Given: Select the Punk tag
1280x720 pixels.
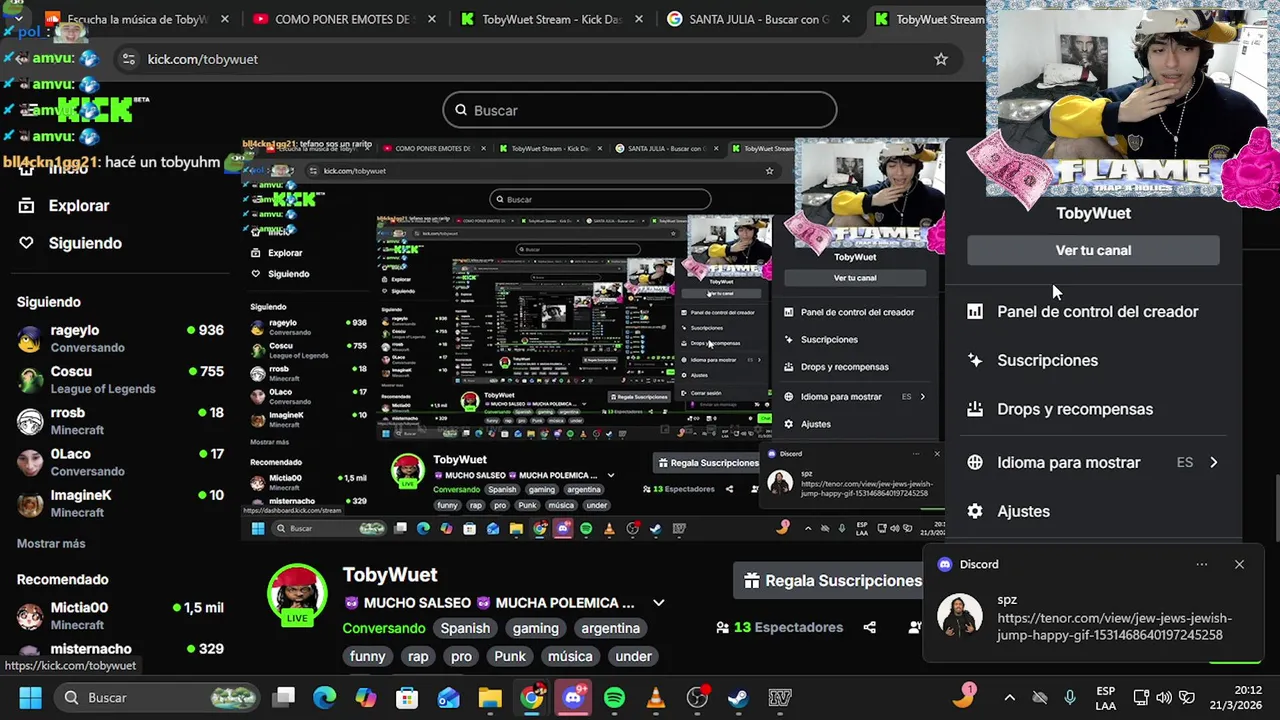Looking at the screenshot, I should pyautogui.click(x=510, y=656).
